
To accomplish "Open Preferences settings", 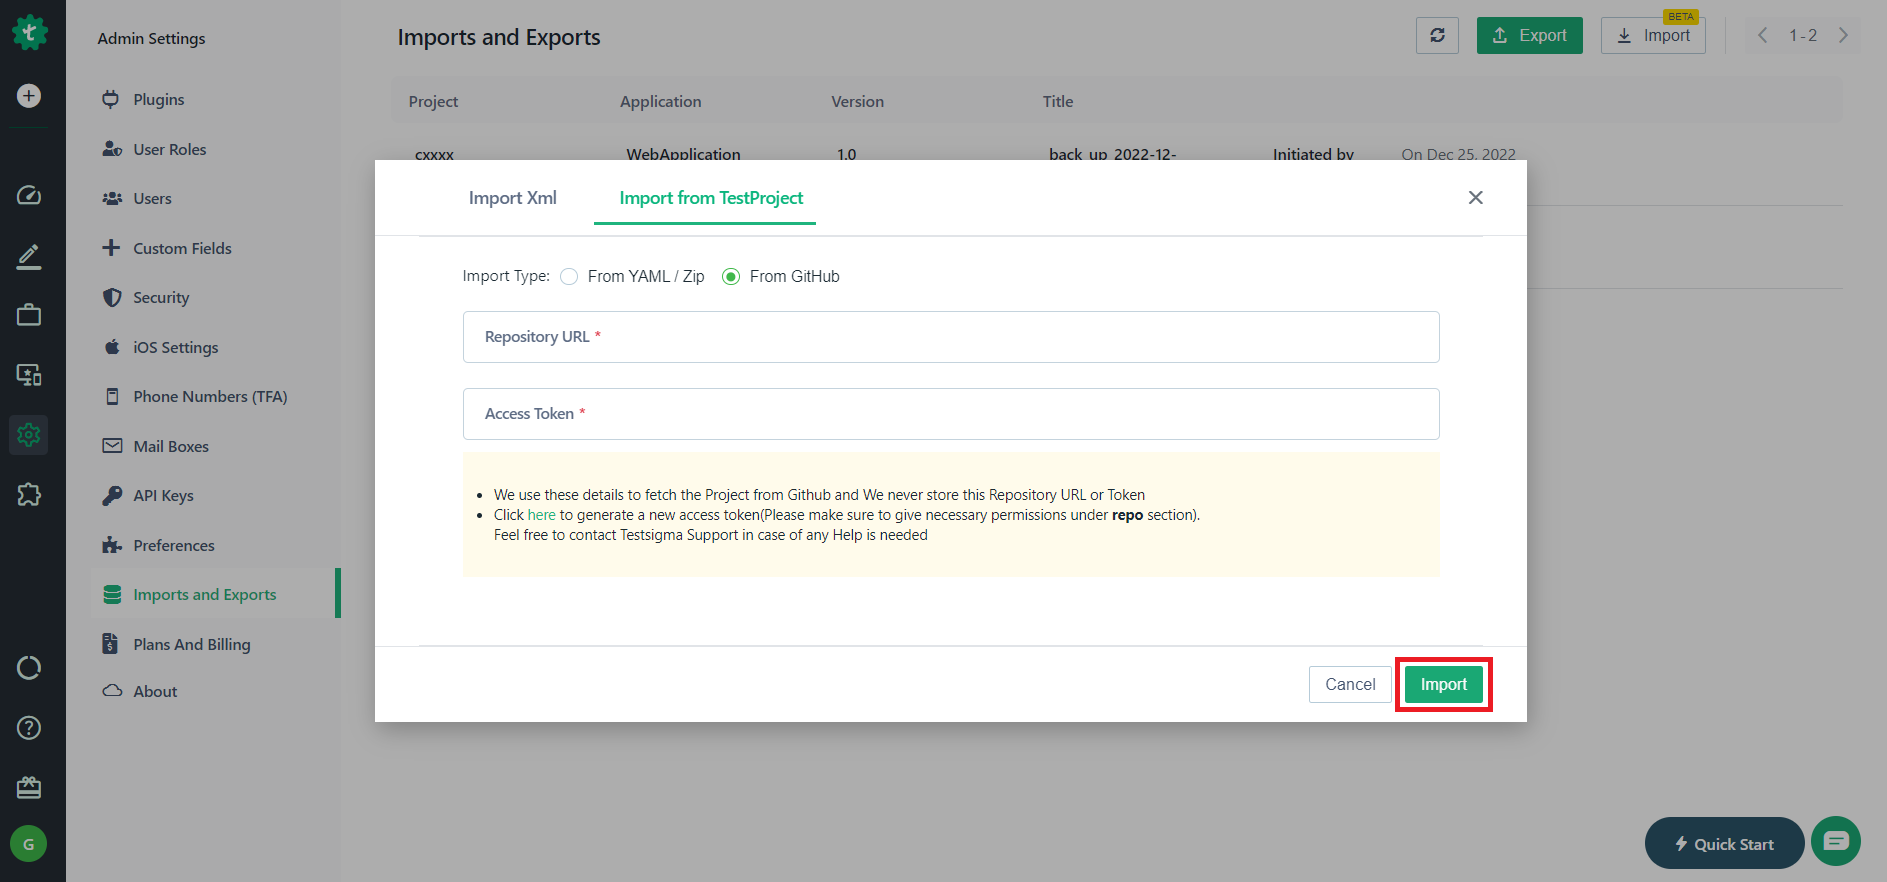I will point(174,545).
